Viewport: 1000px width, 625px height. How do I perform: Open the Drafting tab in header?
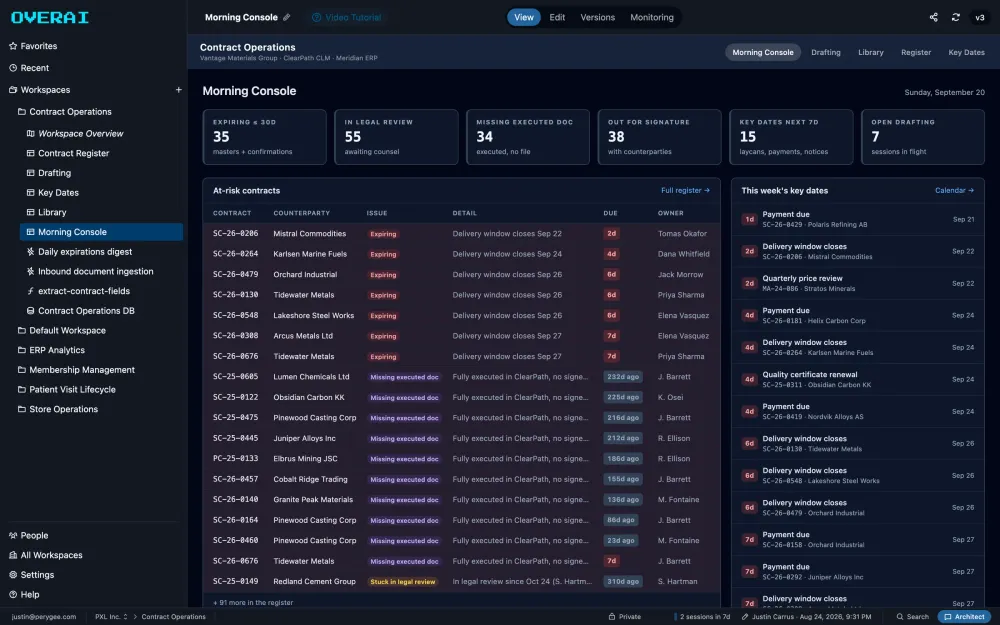(825, 52)
